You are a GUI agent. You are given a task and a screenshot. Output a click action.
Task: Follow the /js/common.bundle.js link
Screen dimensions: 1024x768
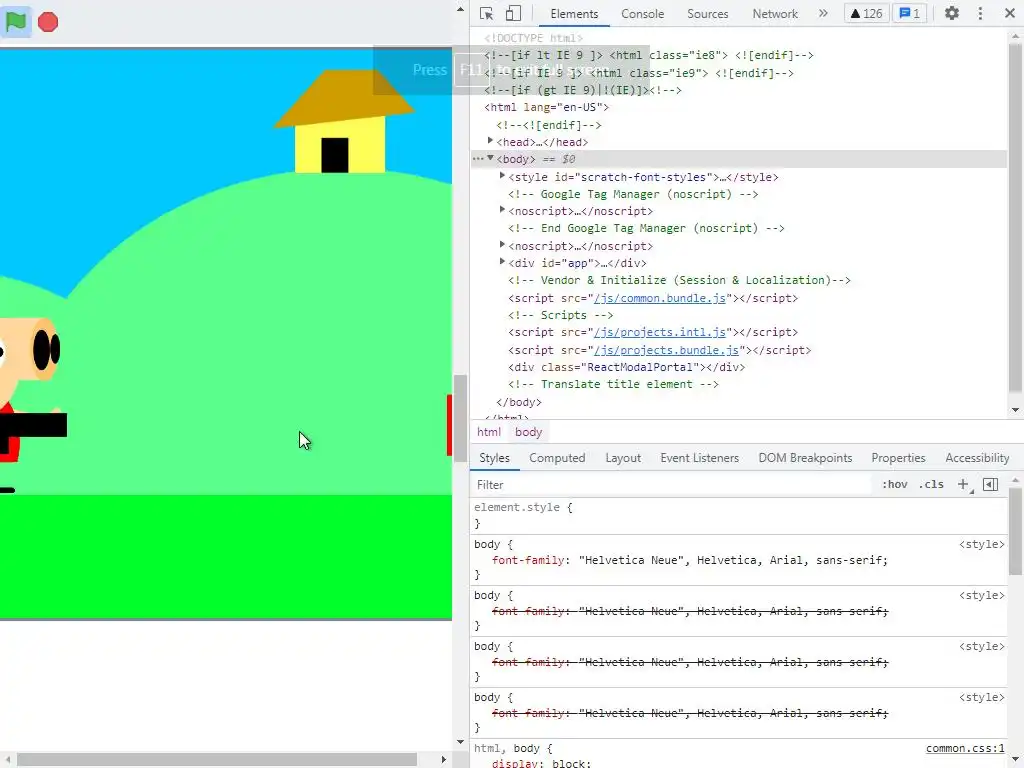tap(660, 298)
